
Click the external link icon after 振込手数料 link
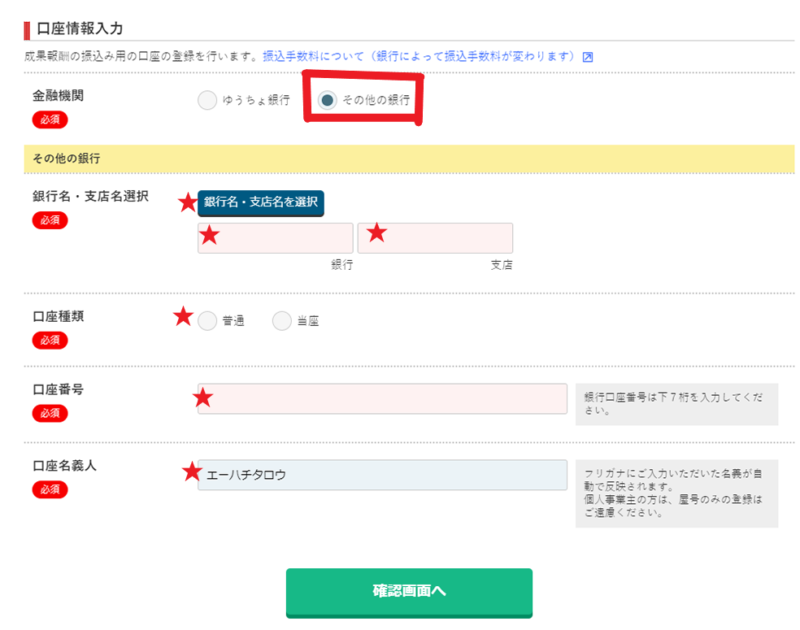pyautogui.click(x=588, y=57)
